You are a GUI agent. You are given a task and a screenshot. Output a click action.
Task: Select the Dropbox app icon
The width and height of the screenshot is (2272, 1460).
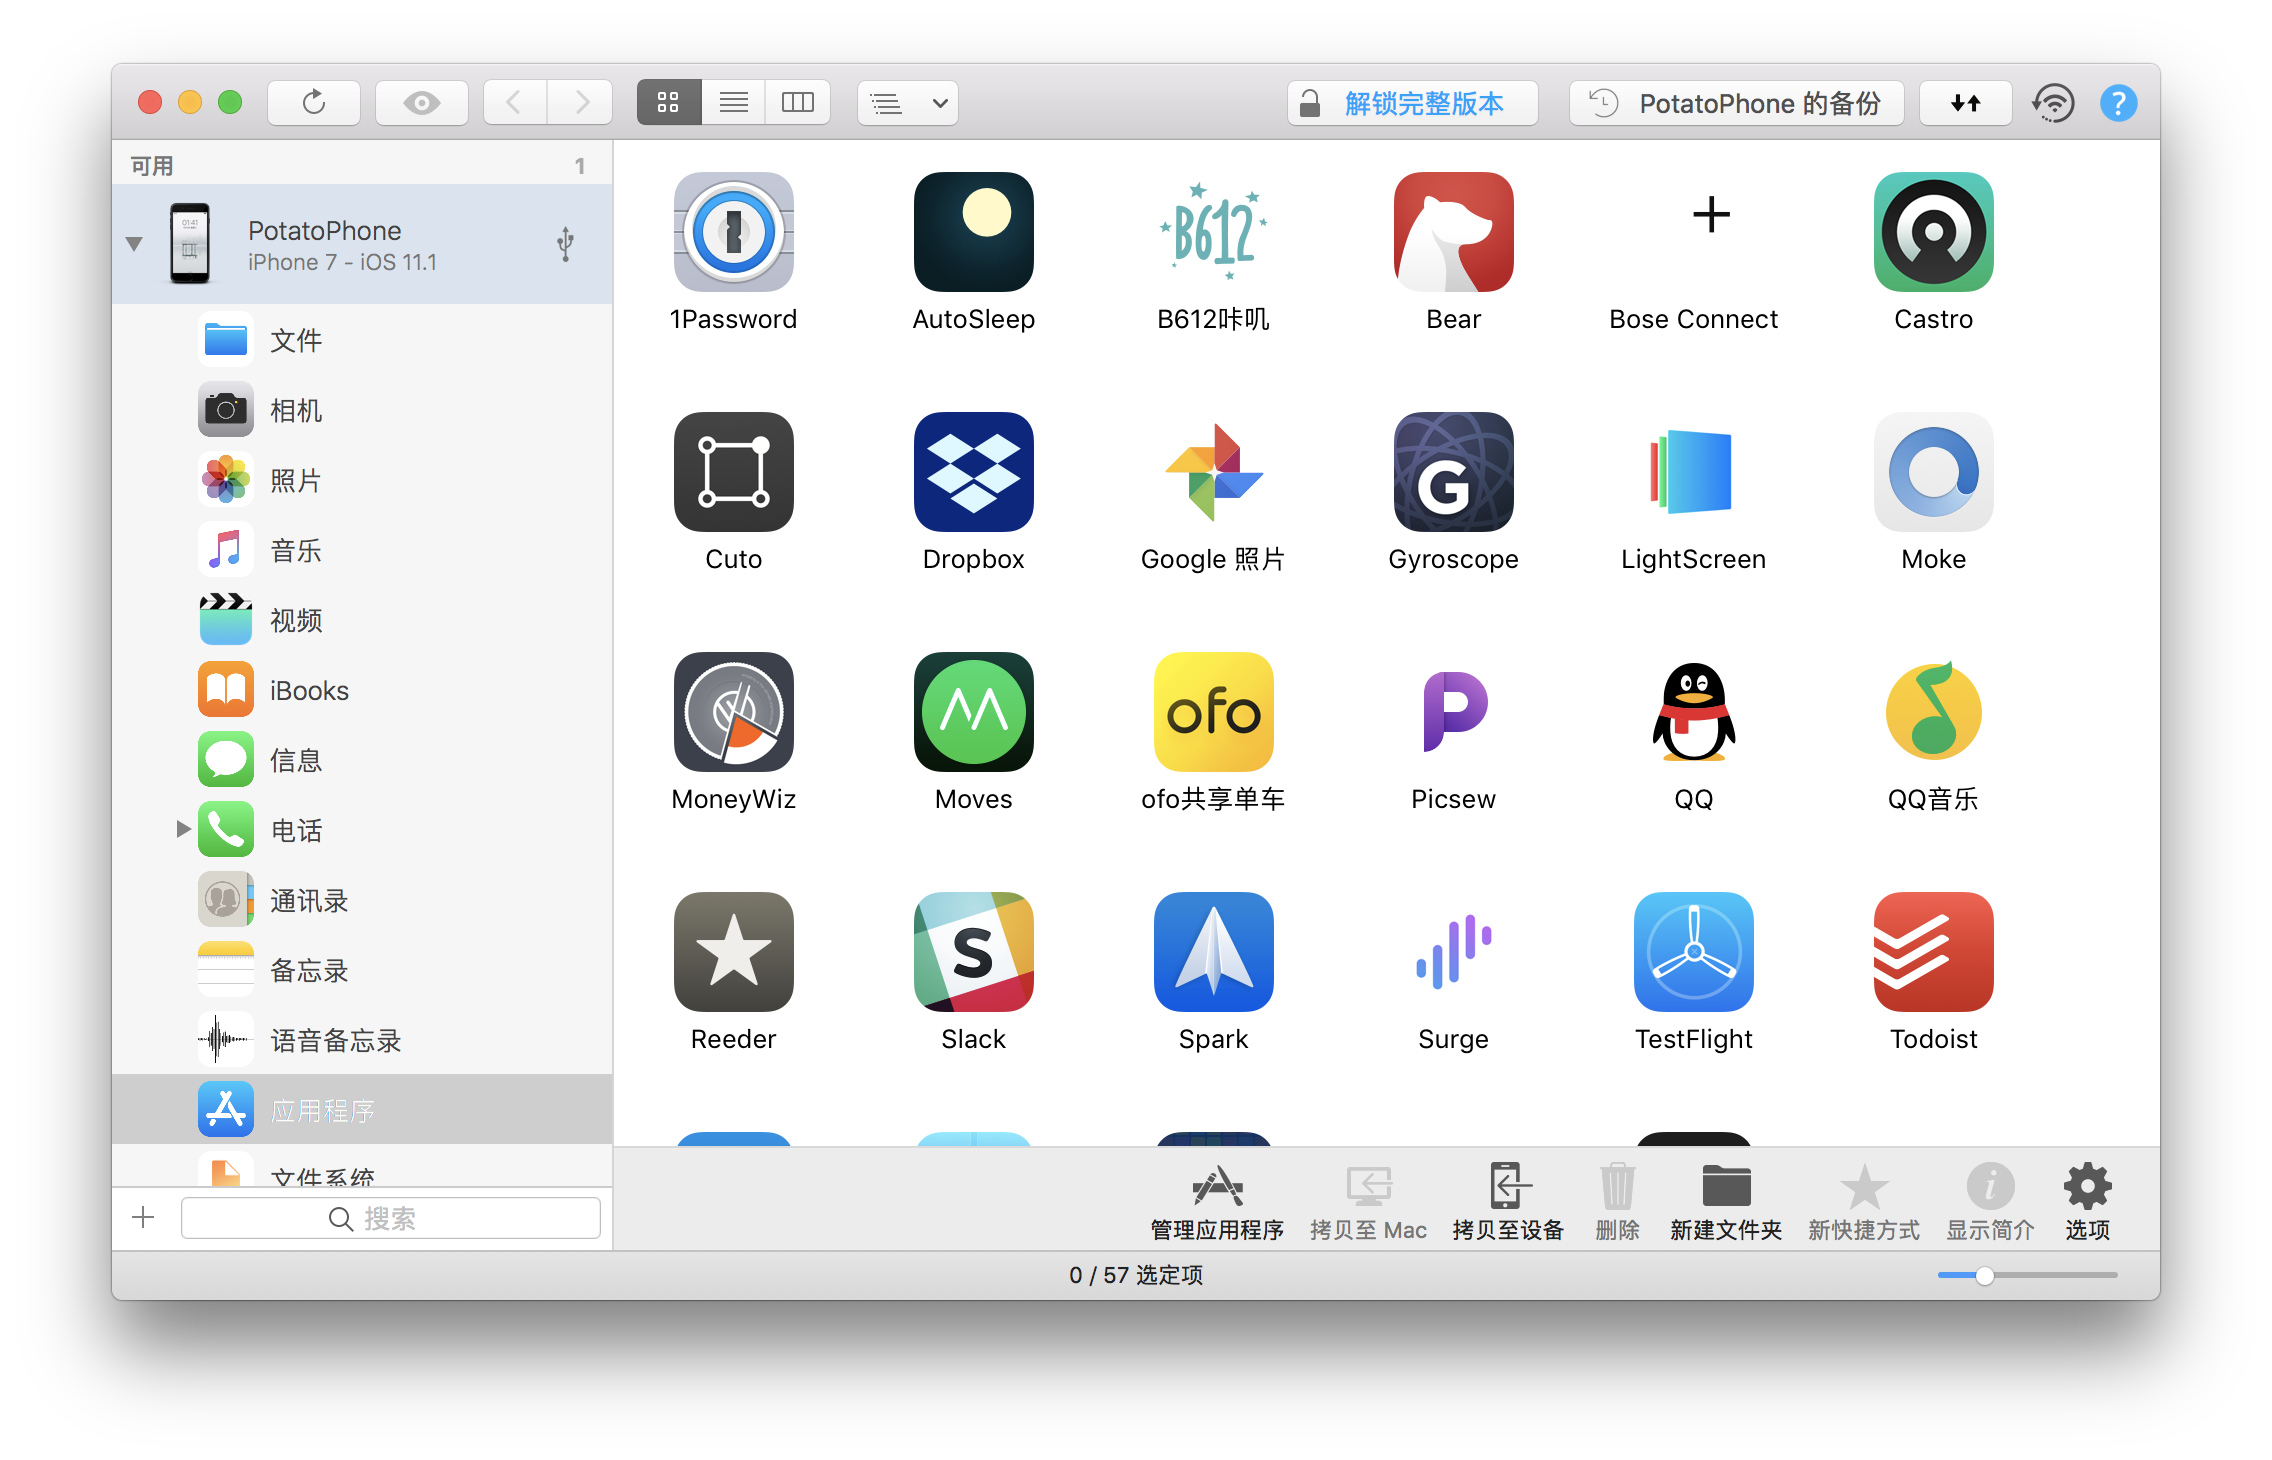pyautogui.click(x=973, y=472)
